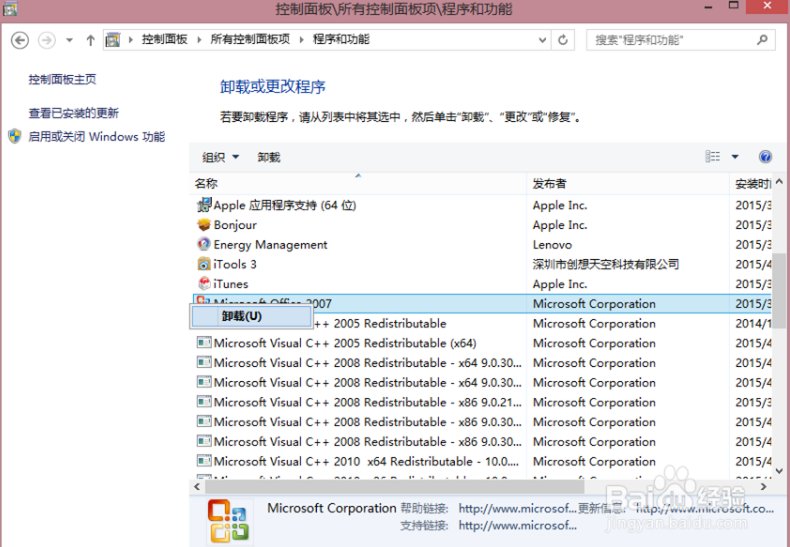Select Apple 应用程序支持 (64 位) icon
This screenshot has width=790, height=547.
click(204, 205)
